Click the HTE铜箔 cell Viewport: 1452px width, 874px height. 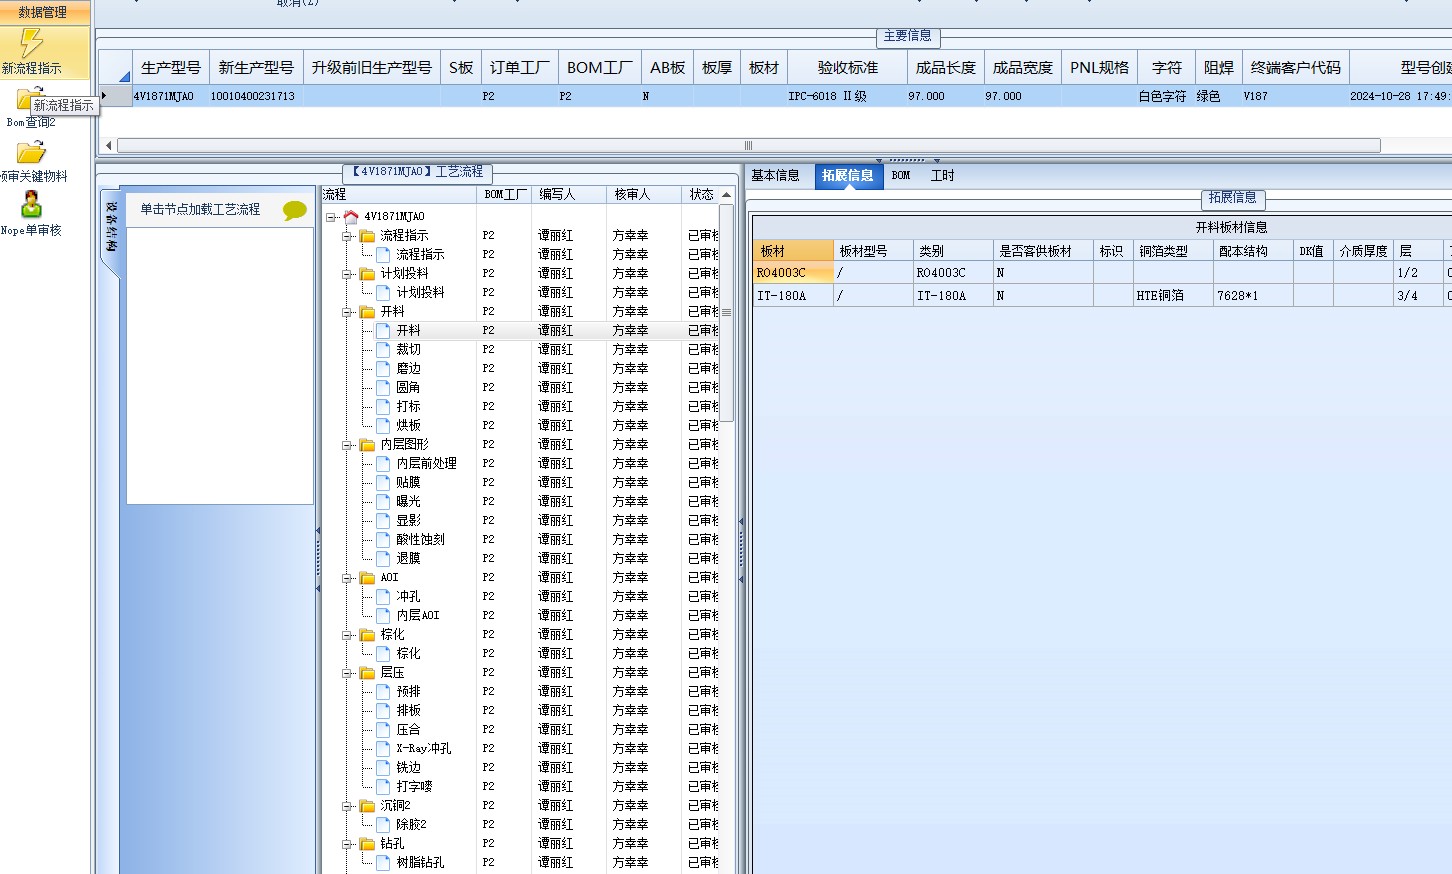(1173, 295)
